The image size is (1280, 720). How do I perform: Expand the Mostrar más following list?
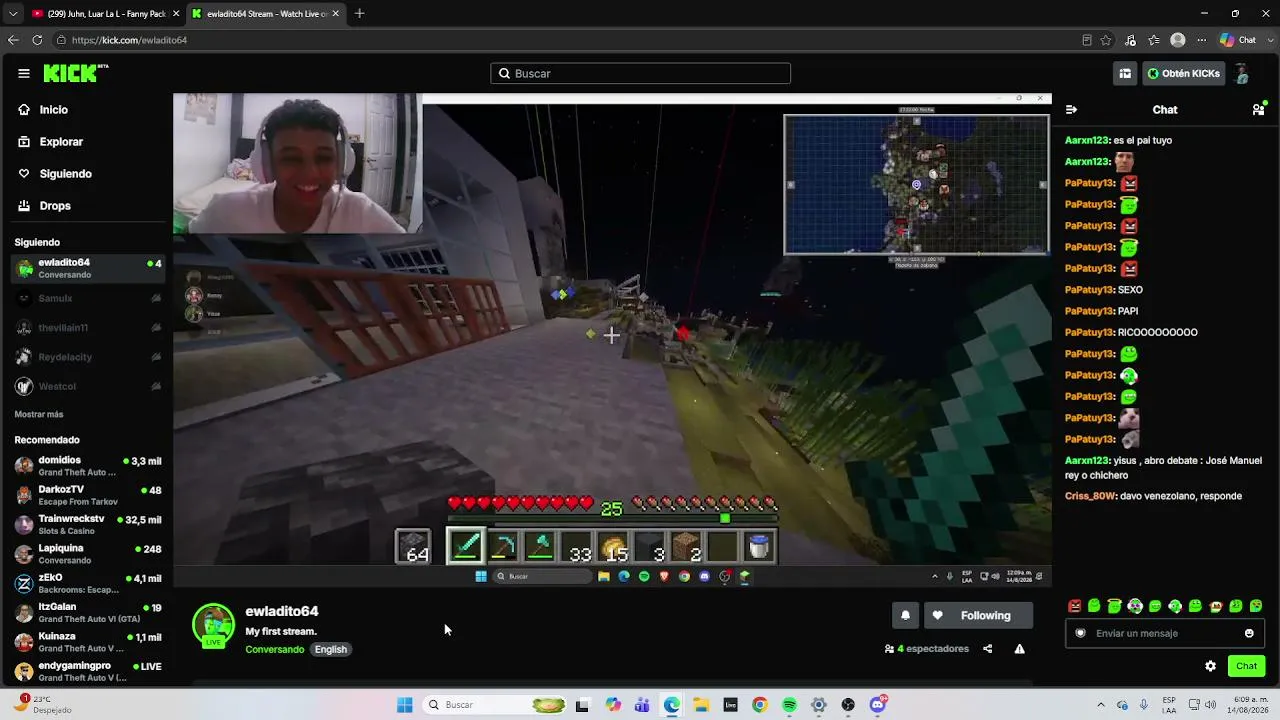click(x=39, y=414)
